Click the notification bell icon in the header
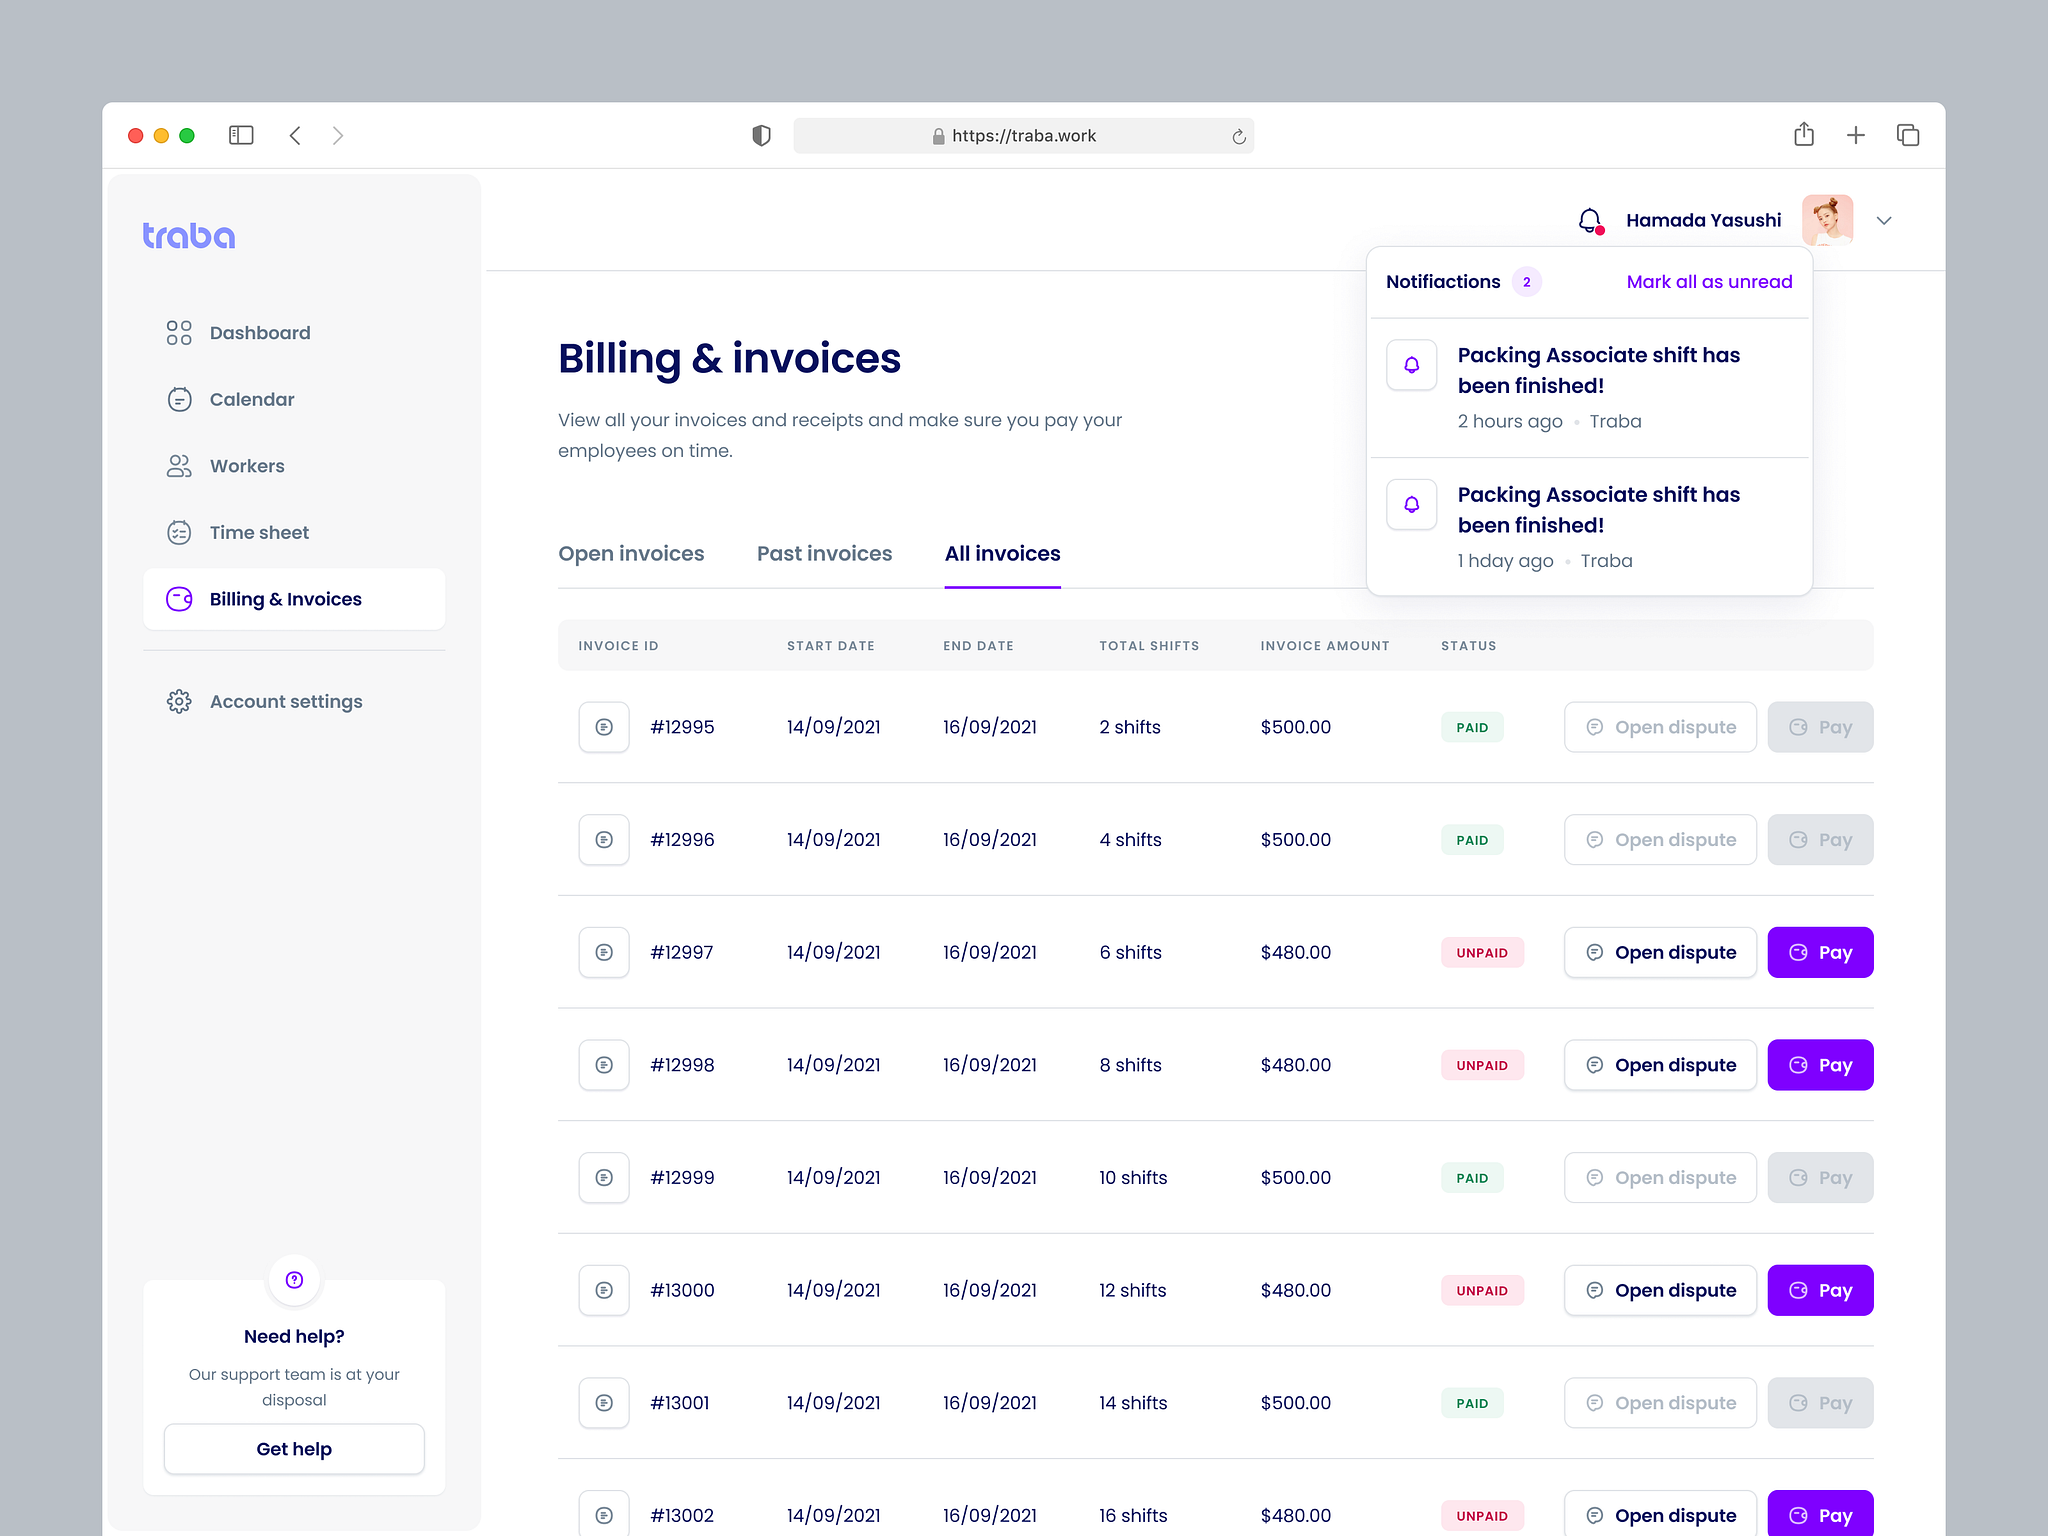The image size is (2048, 1536). pyautogui.click(x=1589, y=219)
